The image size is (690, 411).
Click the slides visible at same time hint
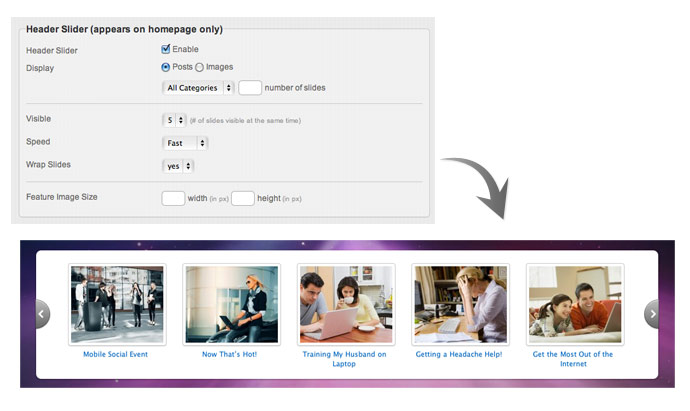coord(245,121)
